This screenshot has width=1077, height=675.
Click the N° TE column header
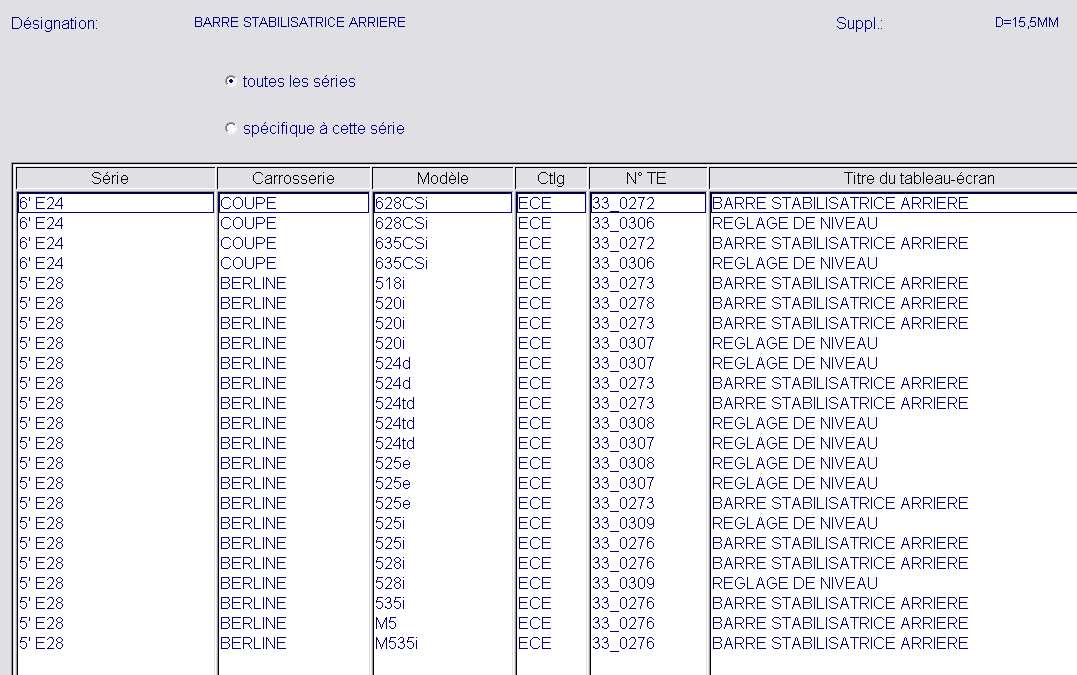tap(647, 178)
